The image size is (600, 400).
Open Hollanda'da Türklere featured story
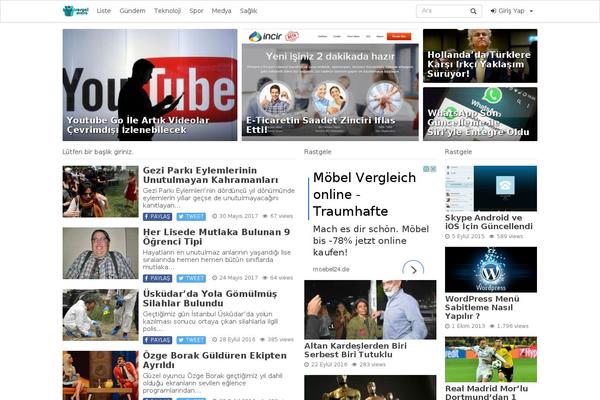(x=480, y=56)
